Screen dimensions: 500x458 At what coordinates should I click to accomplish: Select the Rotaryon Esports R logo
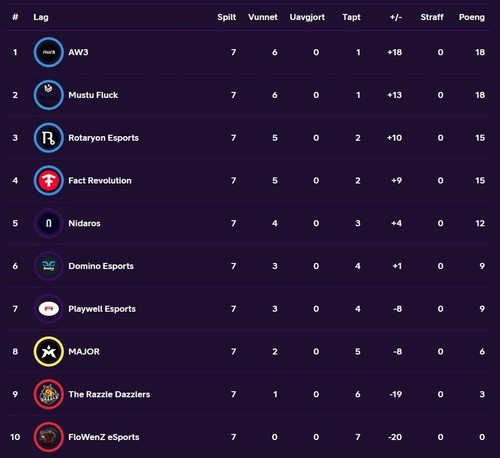49,138
